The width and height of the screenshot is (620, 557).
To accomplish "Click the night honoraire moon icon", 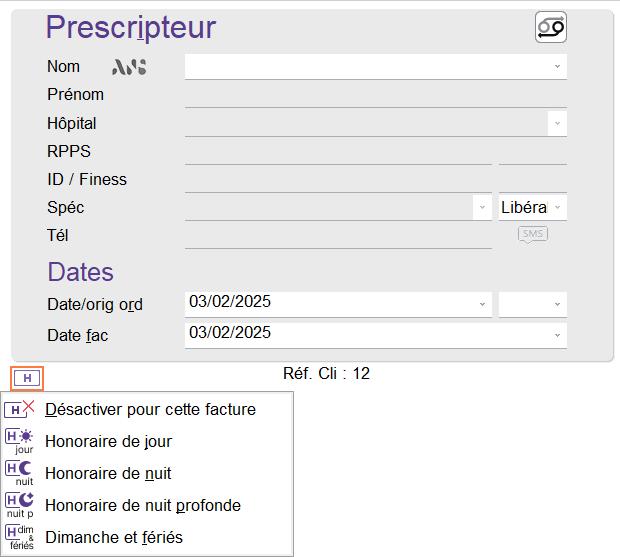I will coord(20,473).
